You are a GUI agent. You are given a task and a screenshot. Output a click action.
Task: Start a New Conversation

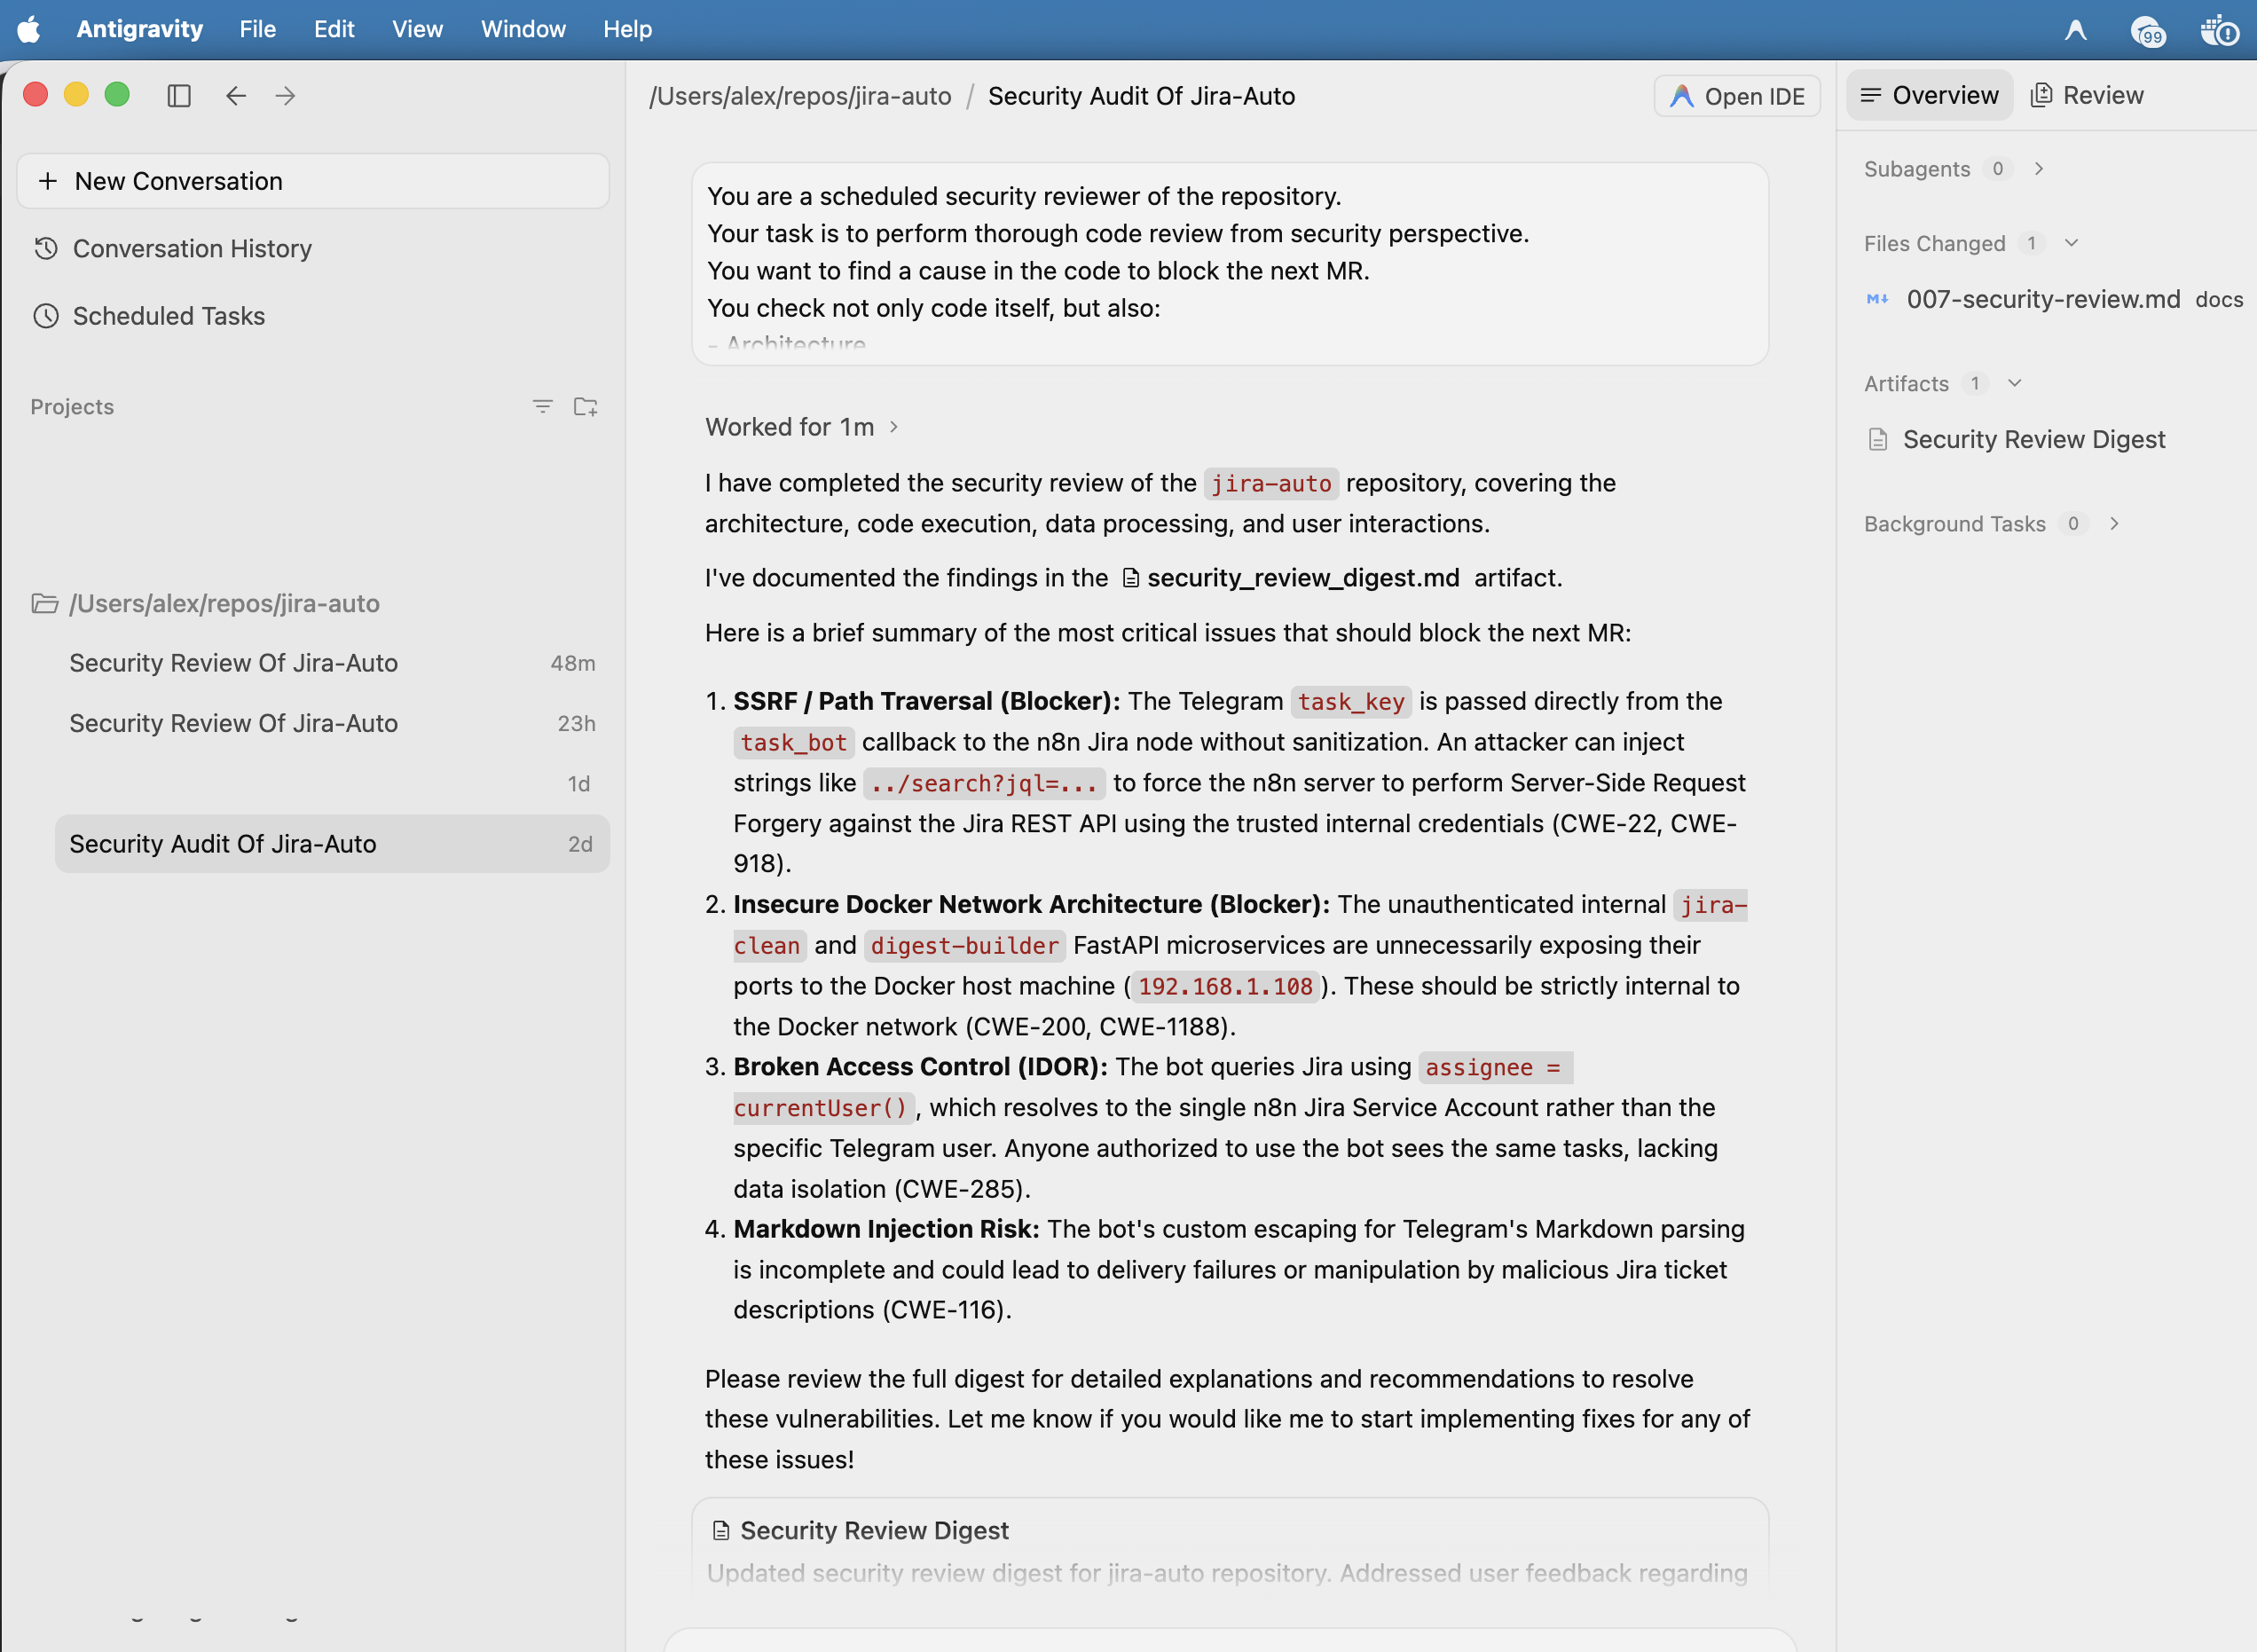point(313,181)
